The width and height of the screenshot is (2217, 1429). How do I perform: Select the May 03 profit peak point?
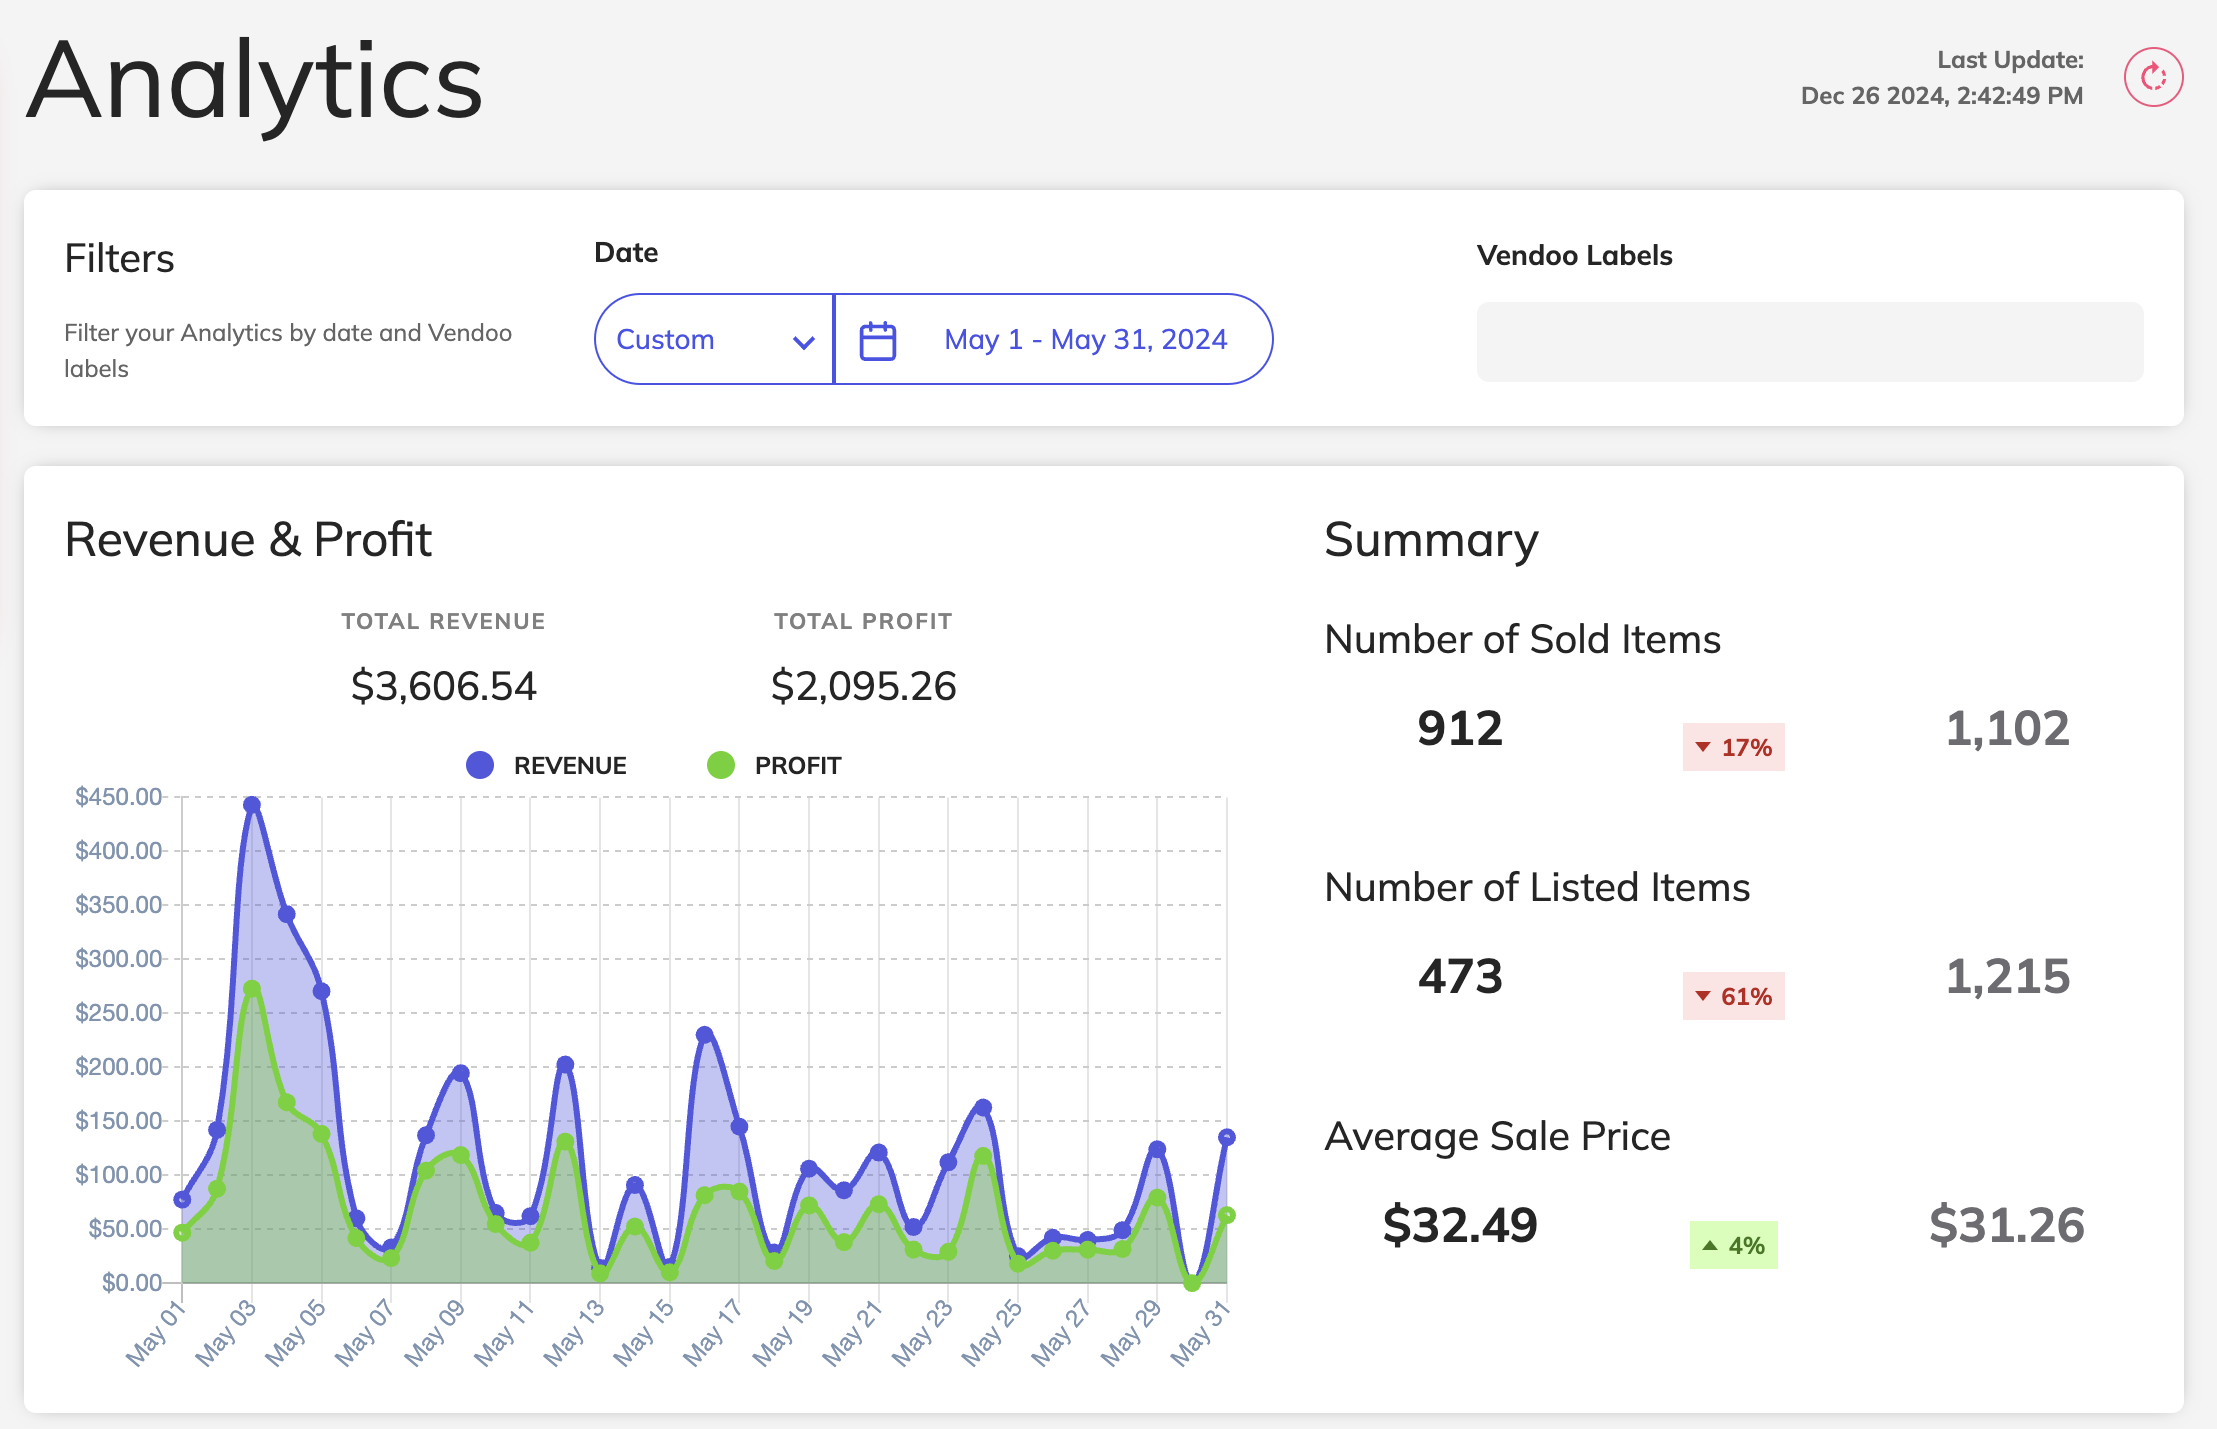pos(252,989)
